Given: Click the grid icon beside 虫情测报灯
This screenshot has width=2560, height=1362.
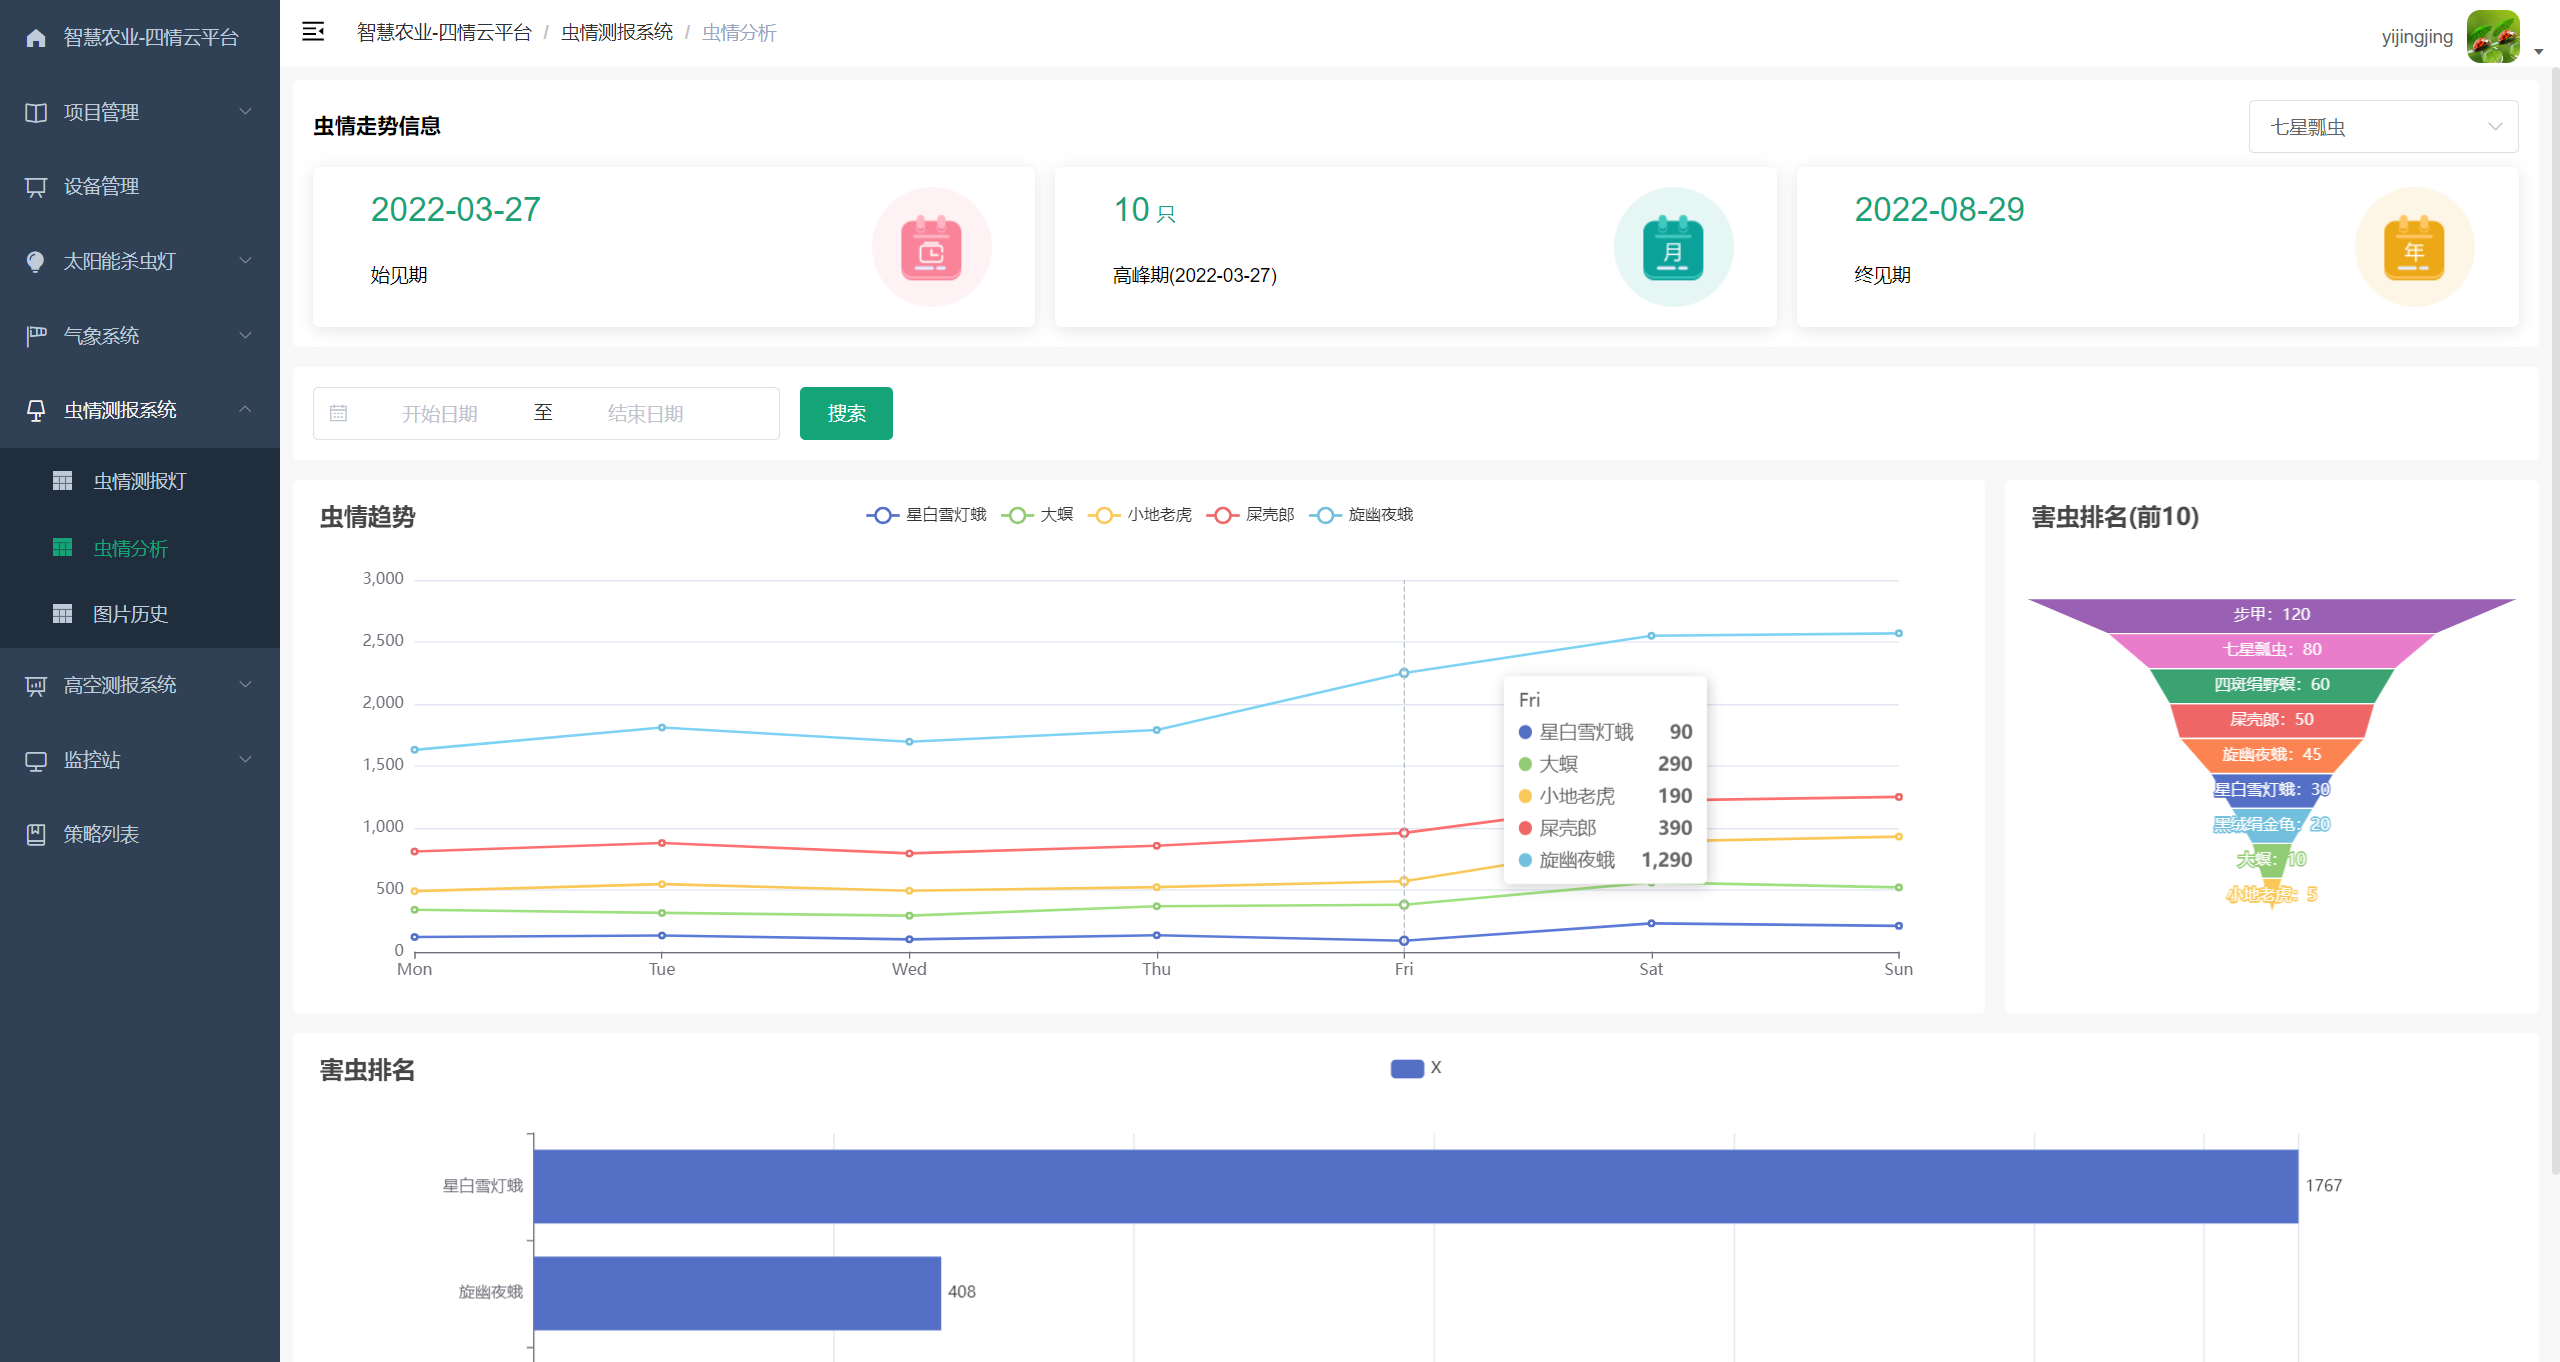Looking at the screenshot, I should click(x=63, y=481).
